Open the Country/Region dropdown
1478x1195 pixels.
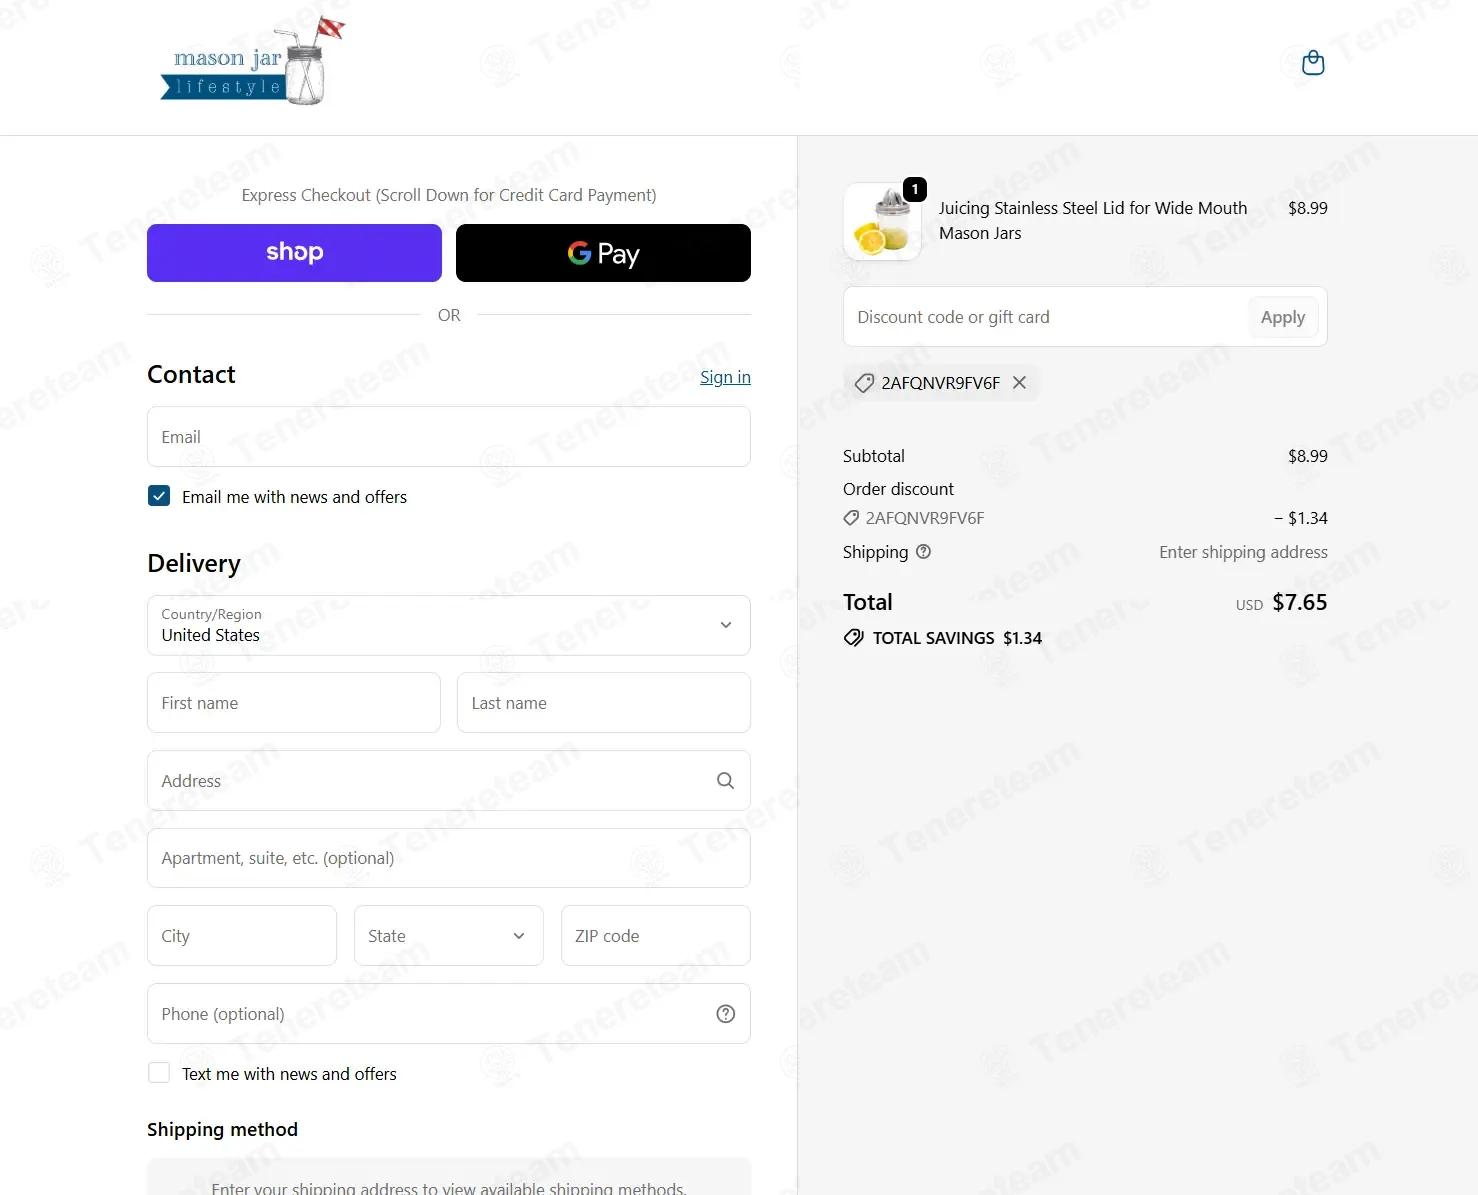(449, 625)
